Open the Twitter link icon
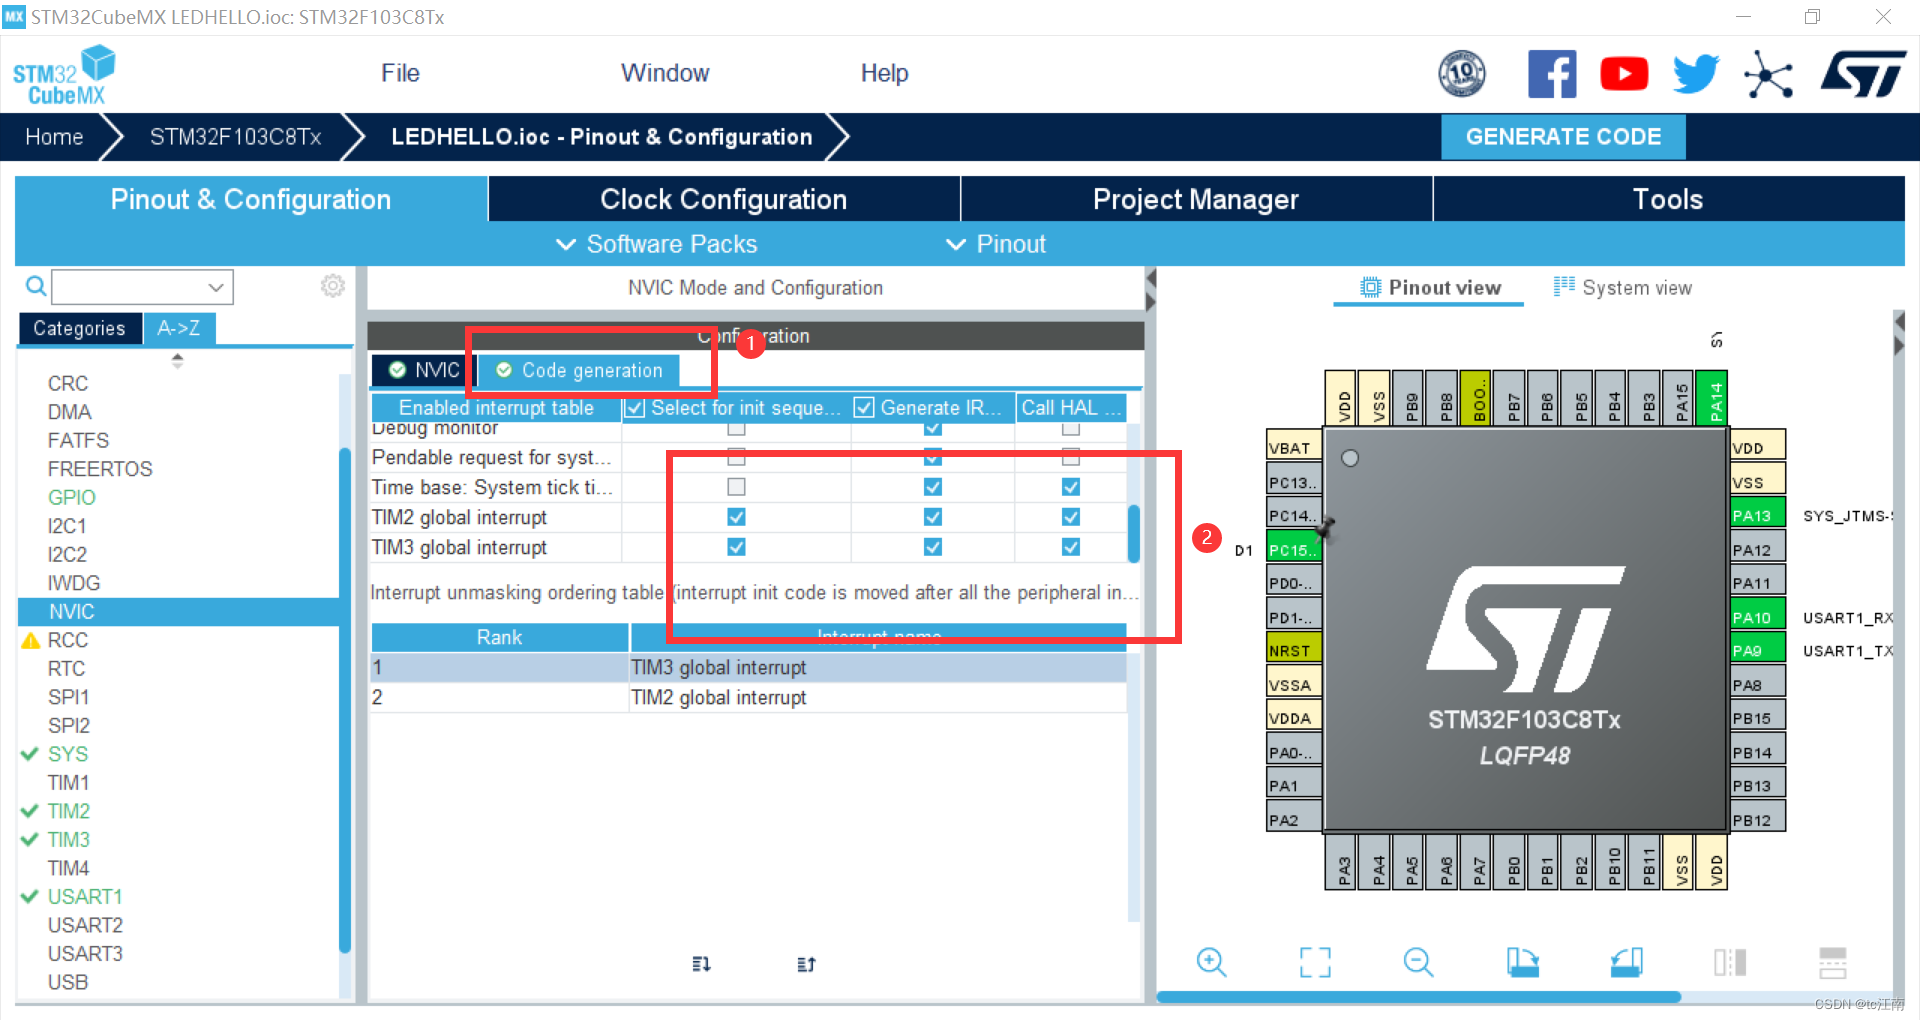The height and width of the screenshot is (1020, 1920). (x=1696, y=74)
